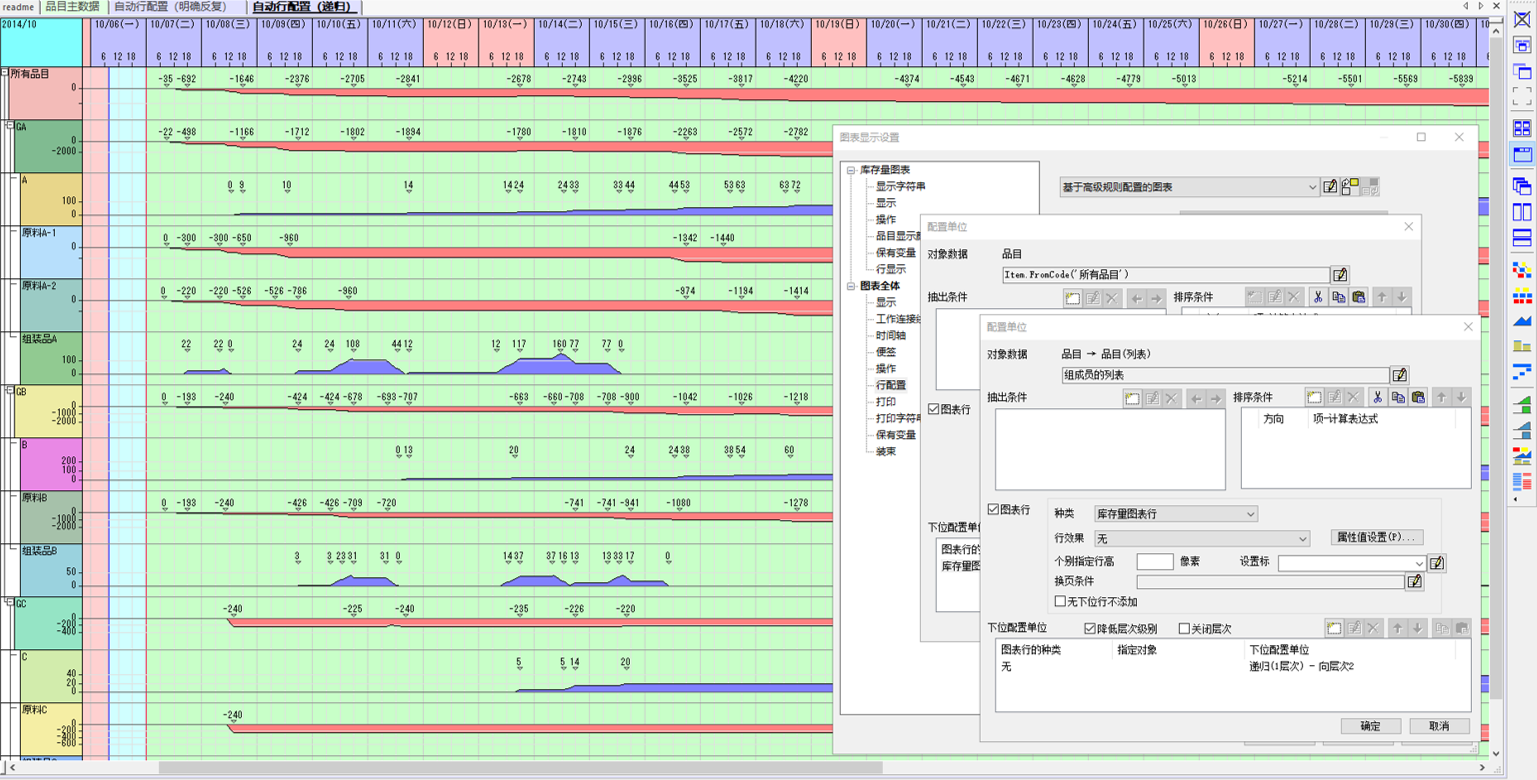Cut 排序条件 entry in front dialog
1537x780 pixels.
click(1378, 397)
